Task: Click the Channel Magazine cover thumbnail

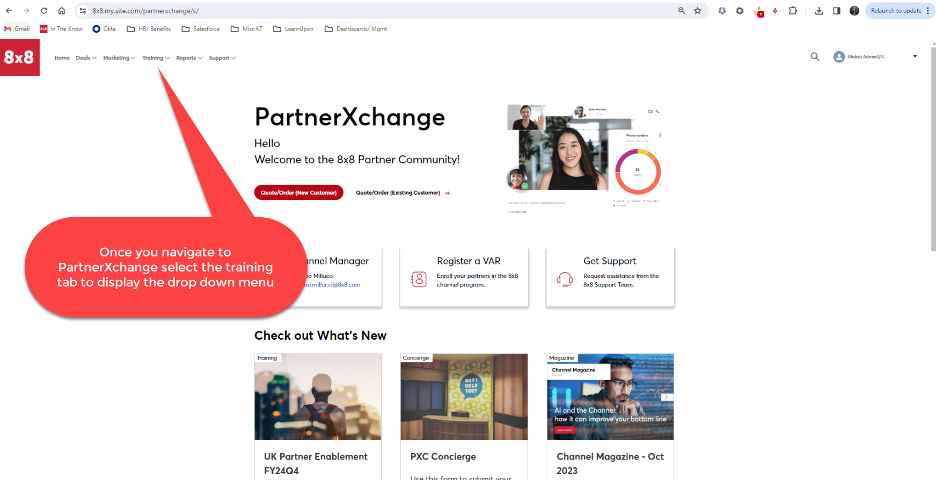Action: (x=611, y=397)
